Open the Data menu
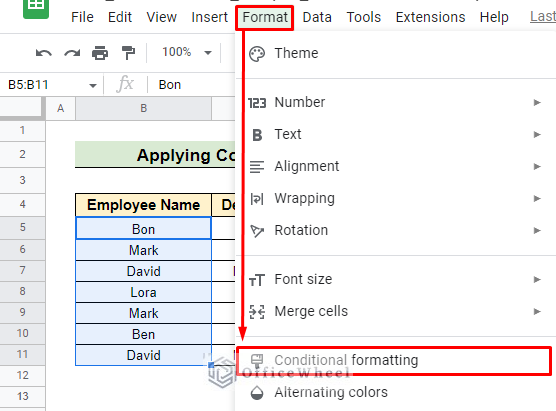The width and height of the screenshot is (556, 411). [317, 17]
